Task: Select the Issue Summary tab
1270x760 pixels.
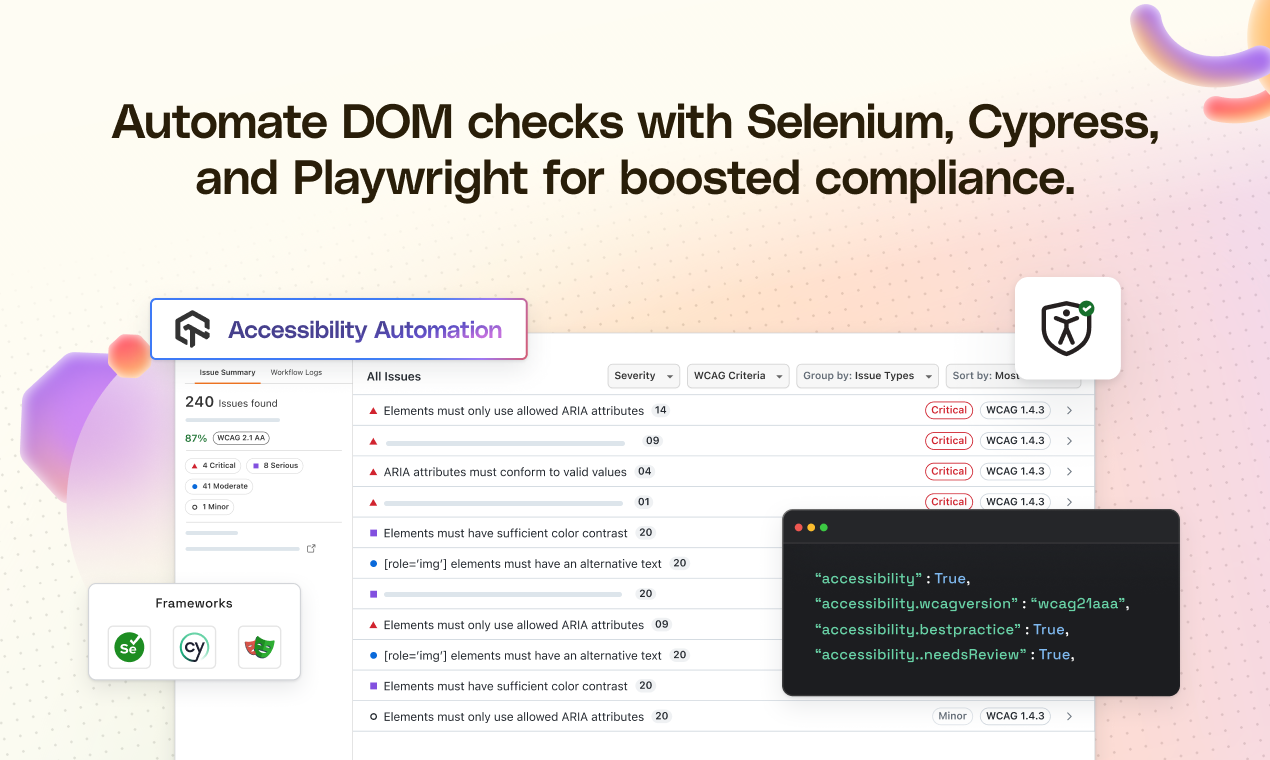Action: pos(227,372)
